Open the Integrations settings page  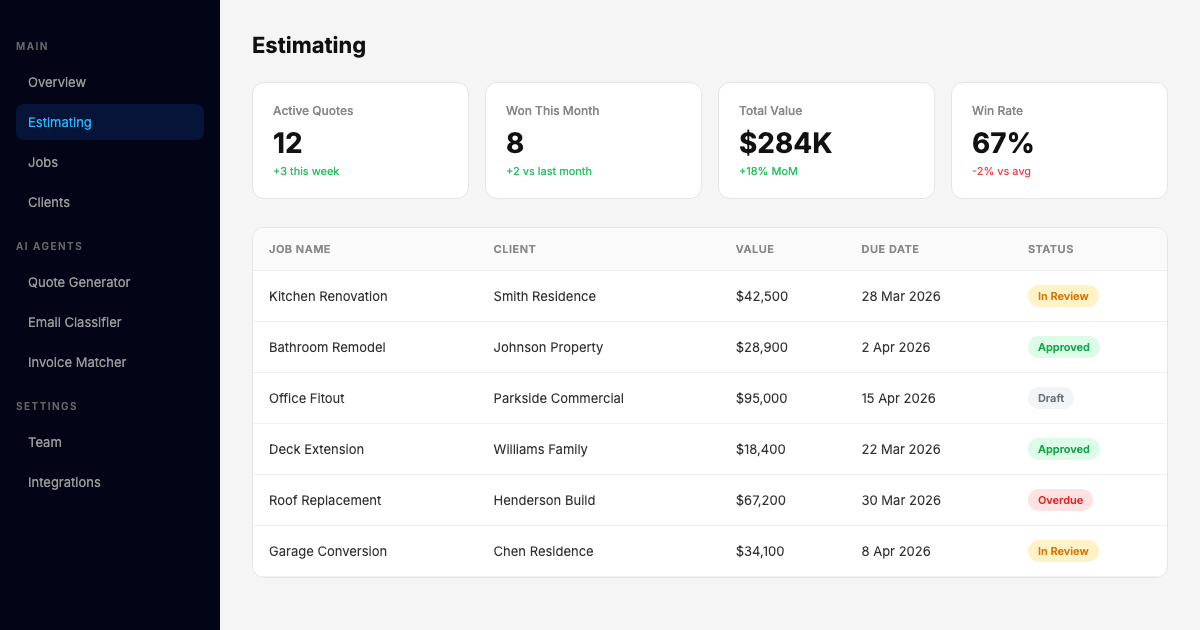point(64,482)
